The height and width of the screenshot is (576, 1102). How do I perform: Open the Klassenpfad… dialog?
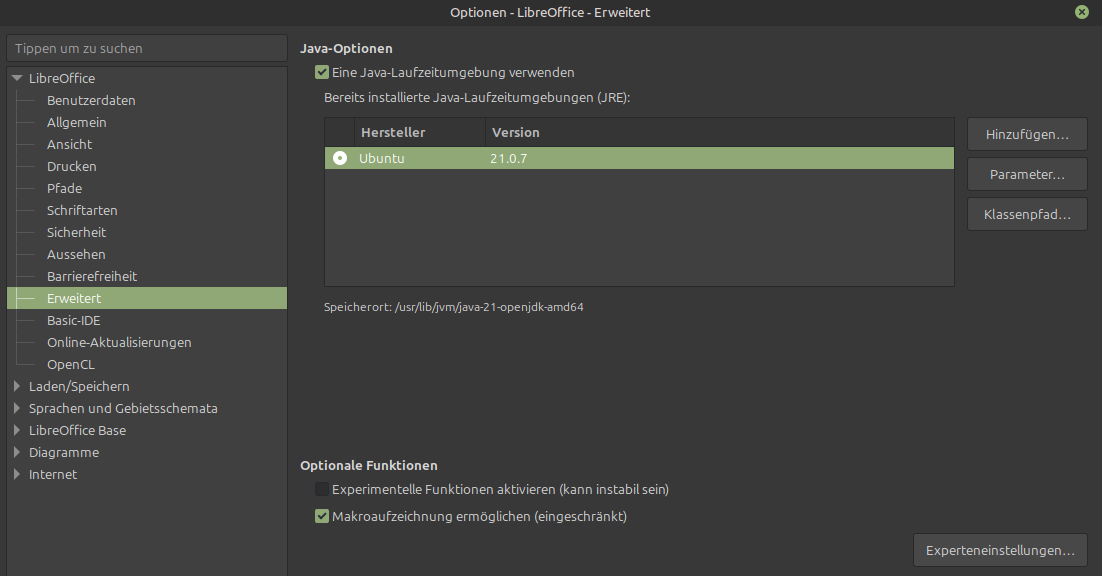click(x=1028, y=214)
